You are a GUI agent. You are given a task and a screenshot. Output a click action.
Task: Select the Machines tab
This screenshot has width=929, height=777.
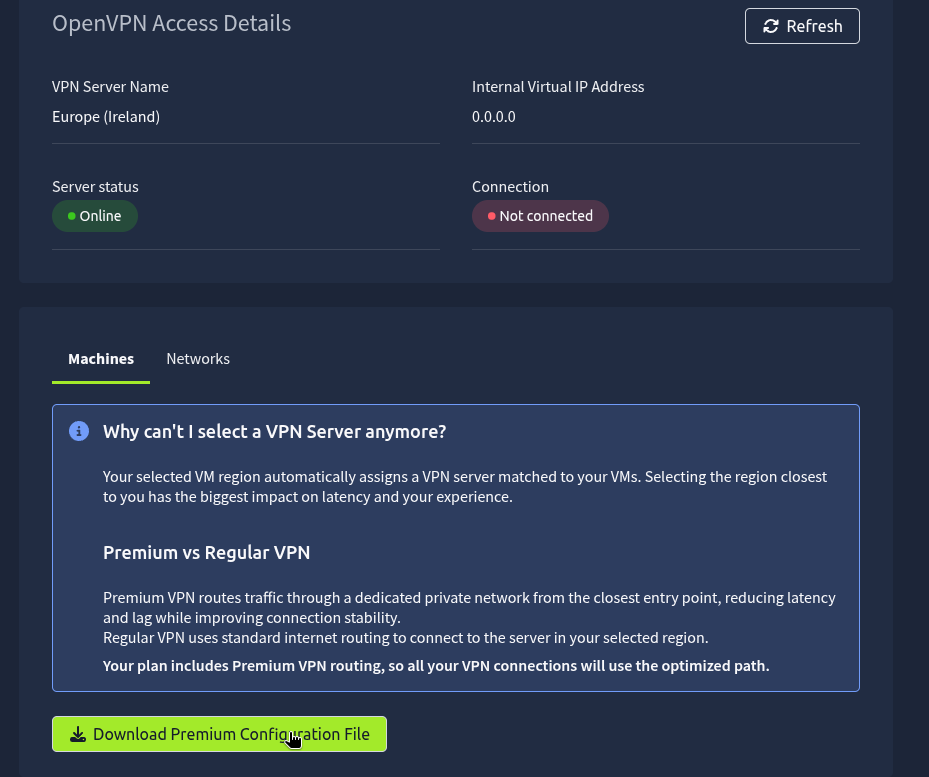point(101,359)
